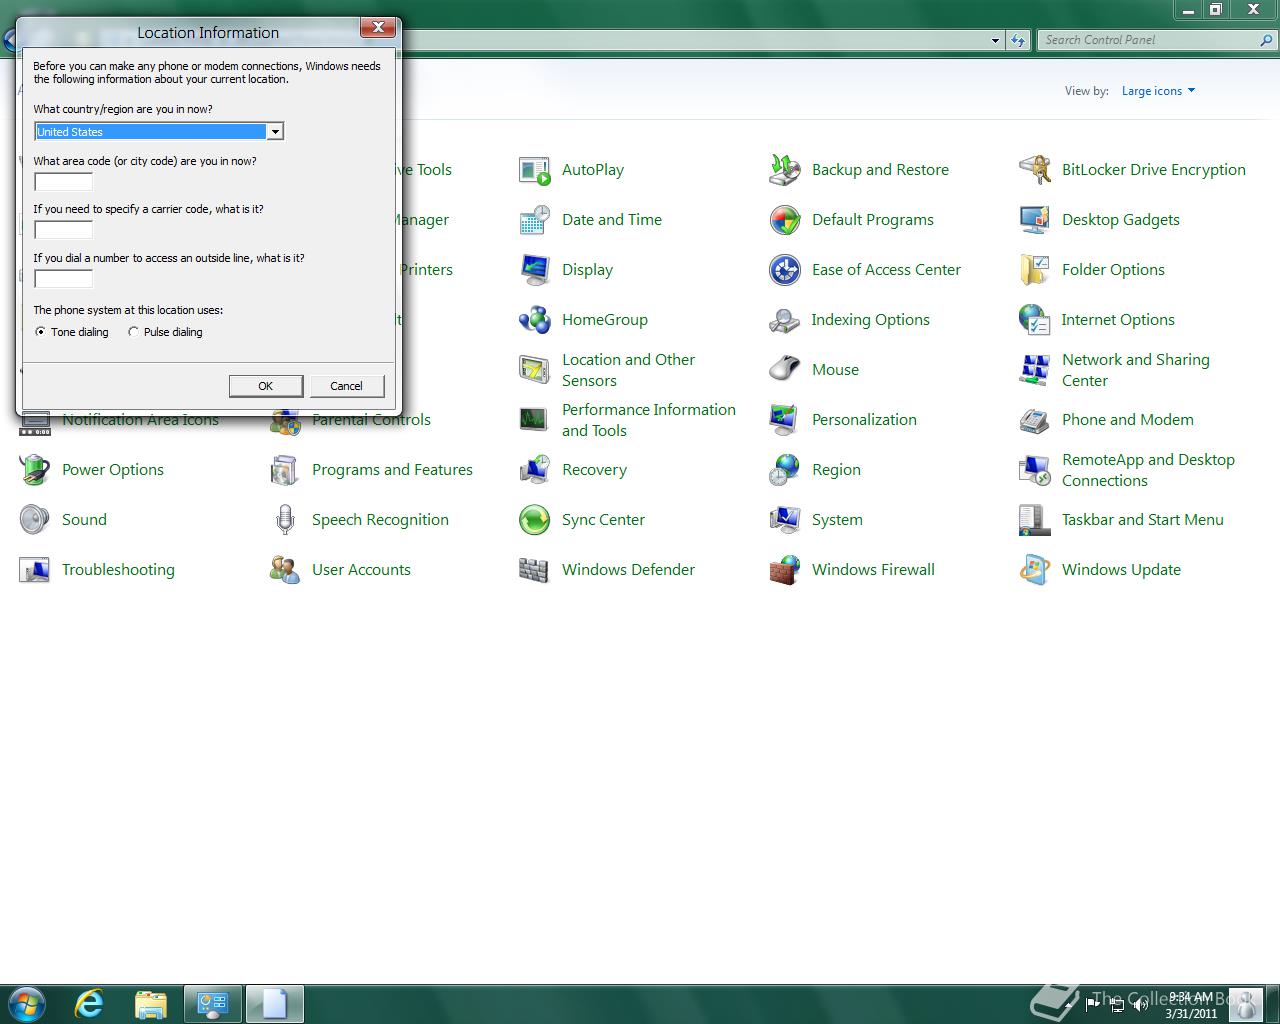Open the Parental Controls link

pyautogui.click(x=371, y=420)
